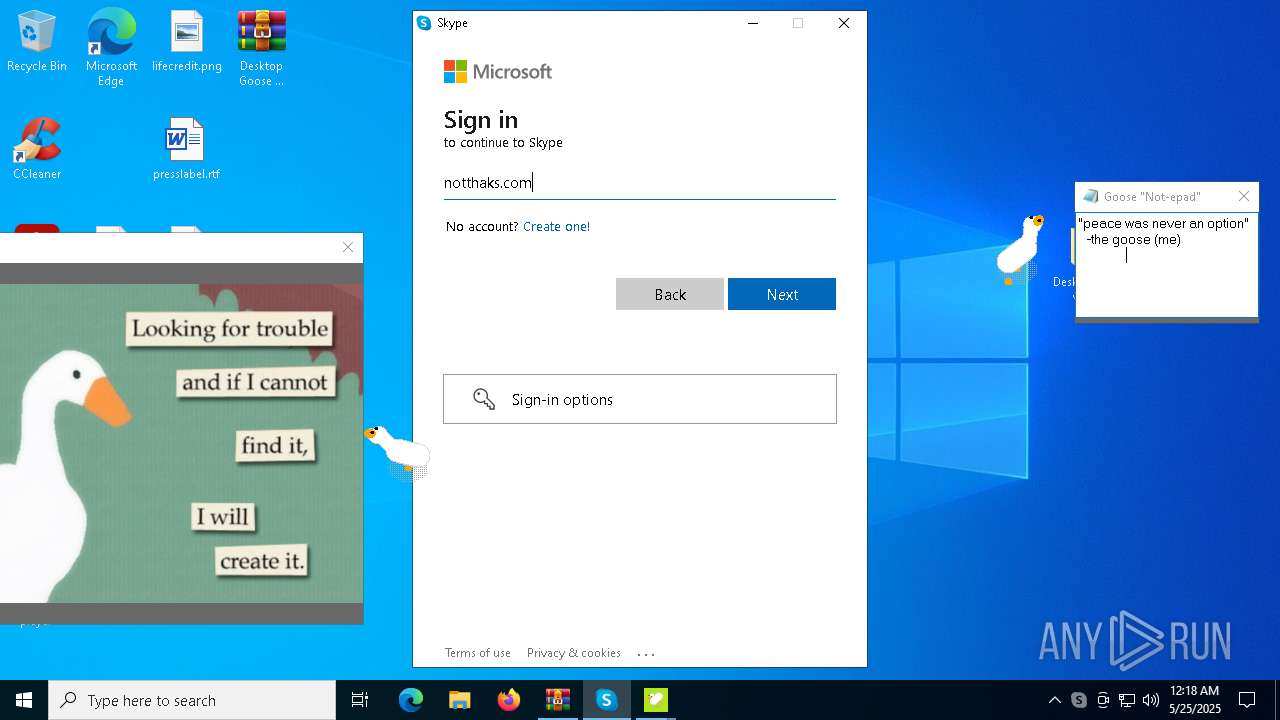Open the WinRAR taskbar icon
The height and width of the screenshot is (720, 1280).
point(557,700)
